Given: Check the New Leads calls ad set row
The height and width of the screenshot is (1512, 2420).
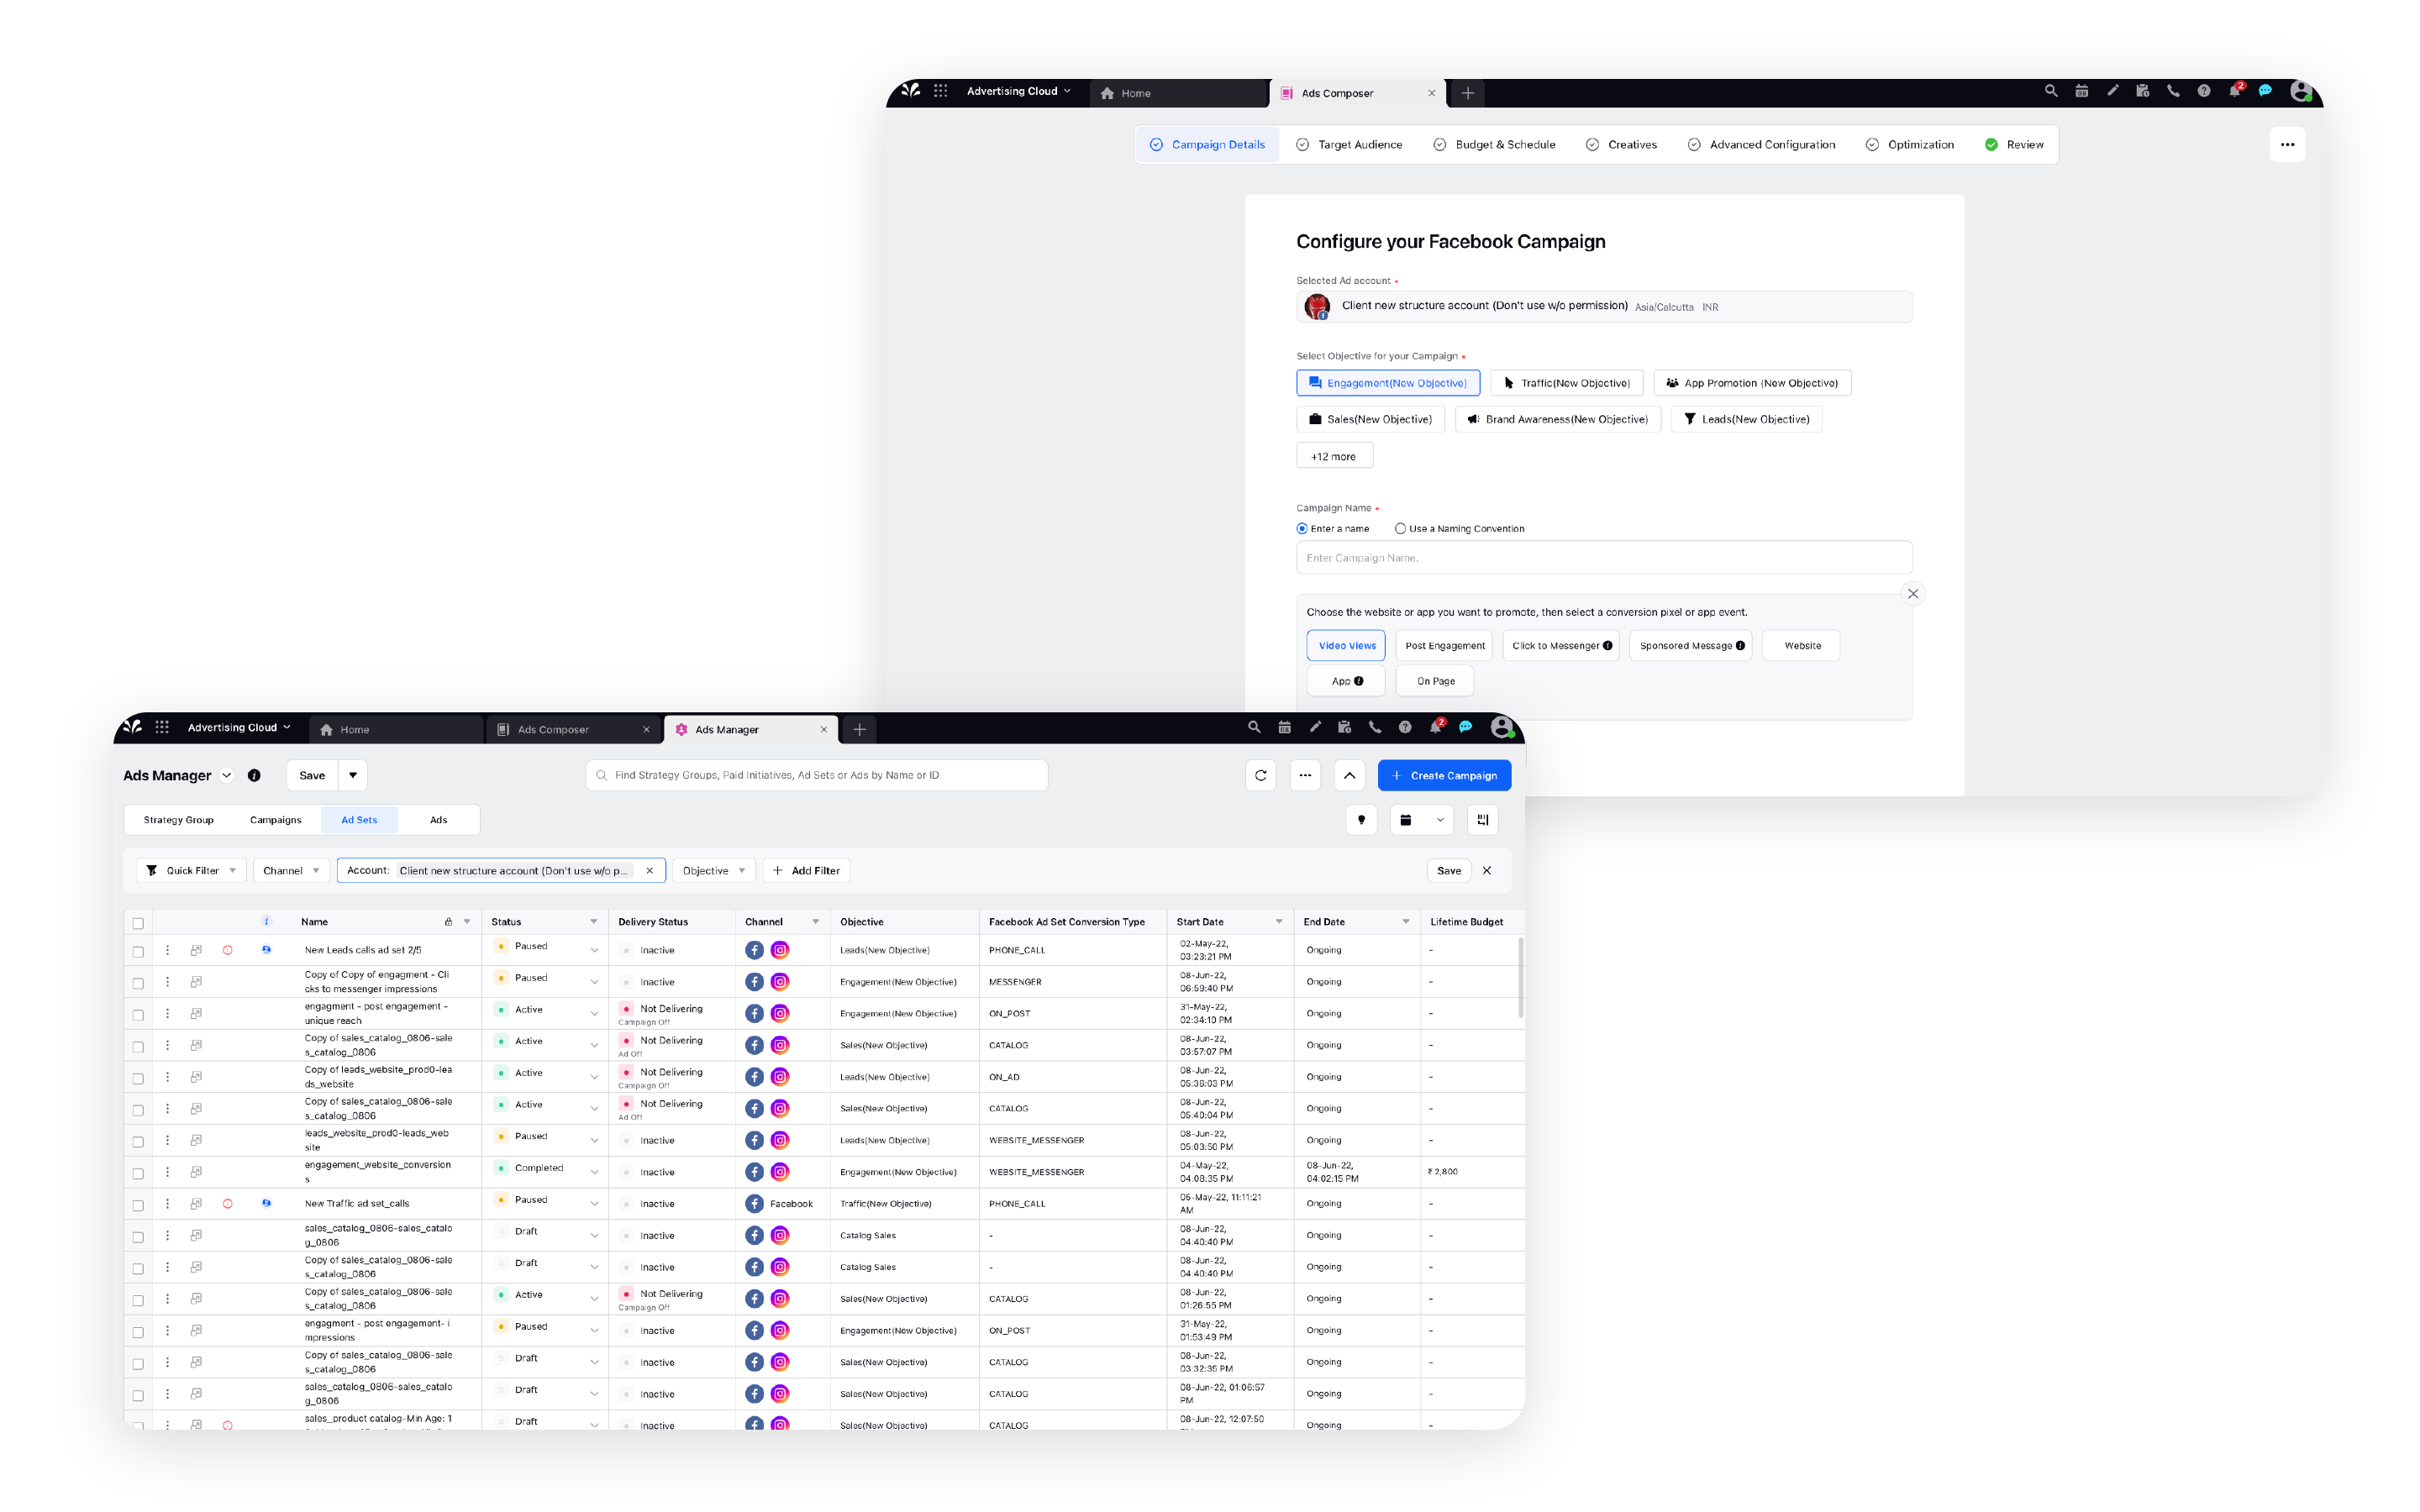Looking at the screenshot, I should tap(138, 951).
